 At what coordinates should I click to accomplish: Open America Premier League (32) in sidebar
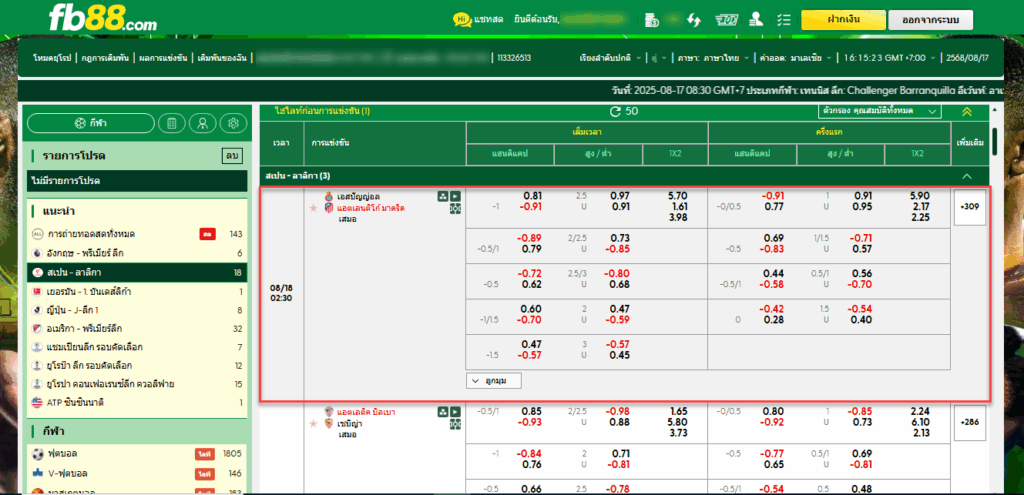137,328
